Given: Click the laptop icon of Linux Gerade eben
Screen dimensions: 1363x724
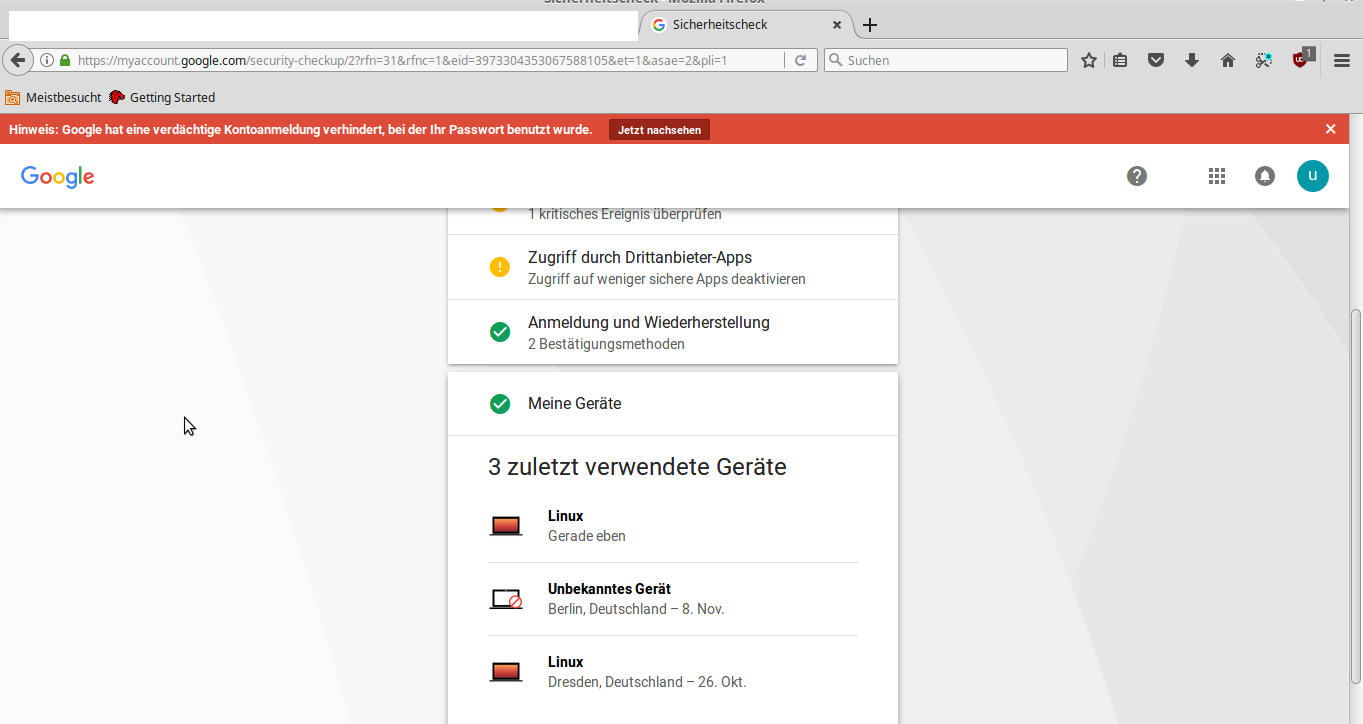Looking at the screenshot, I should tap(506, 526).
